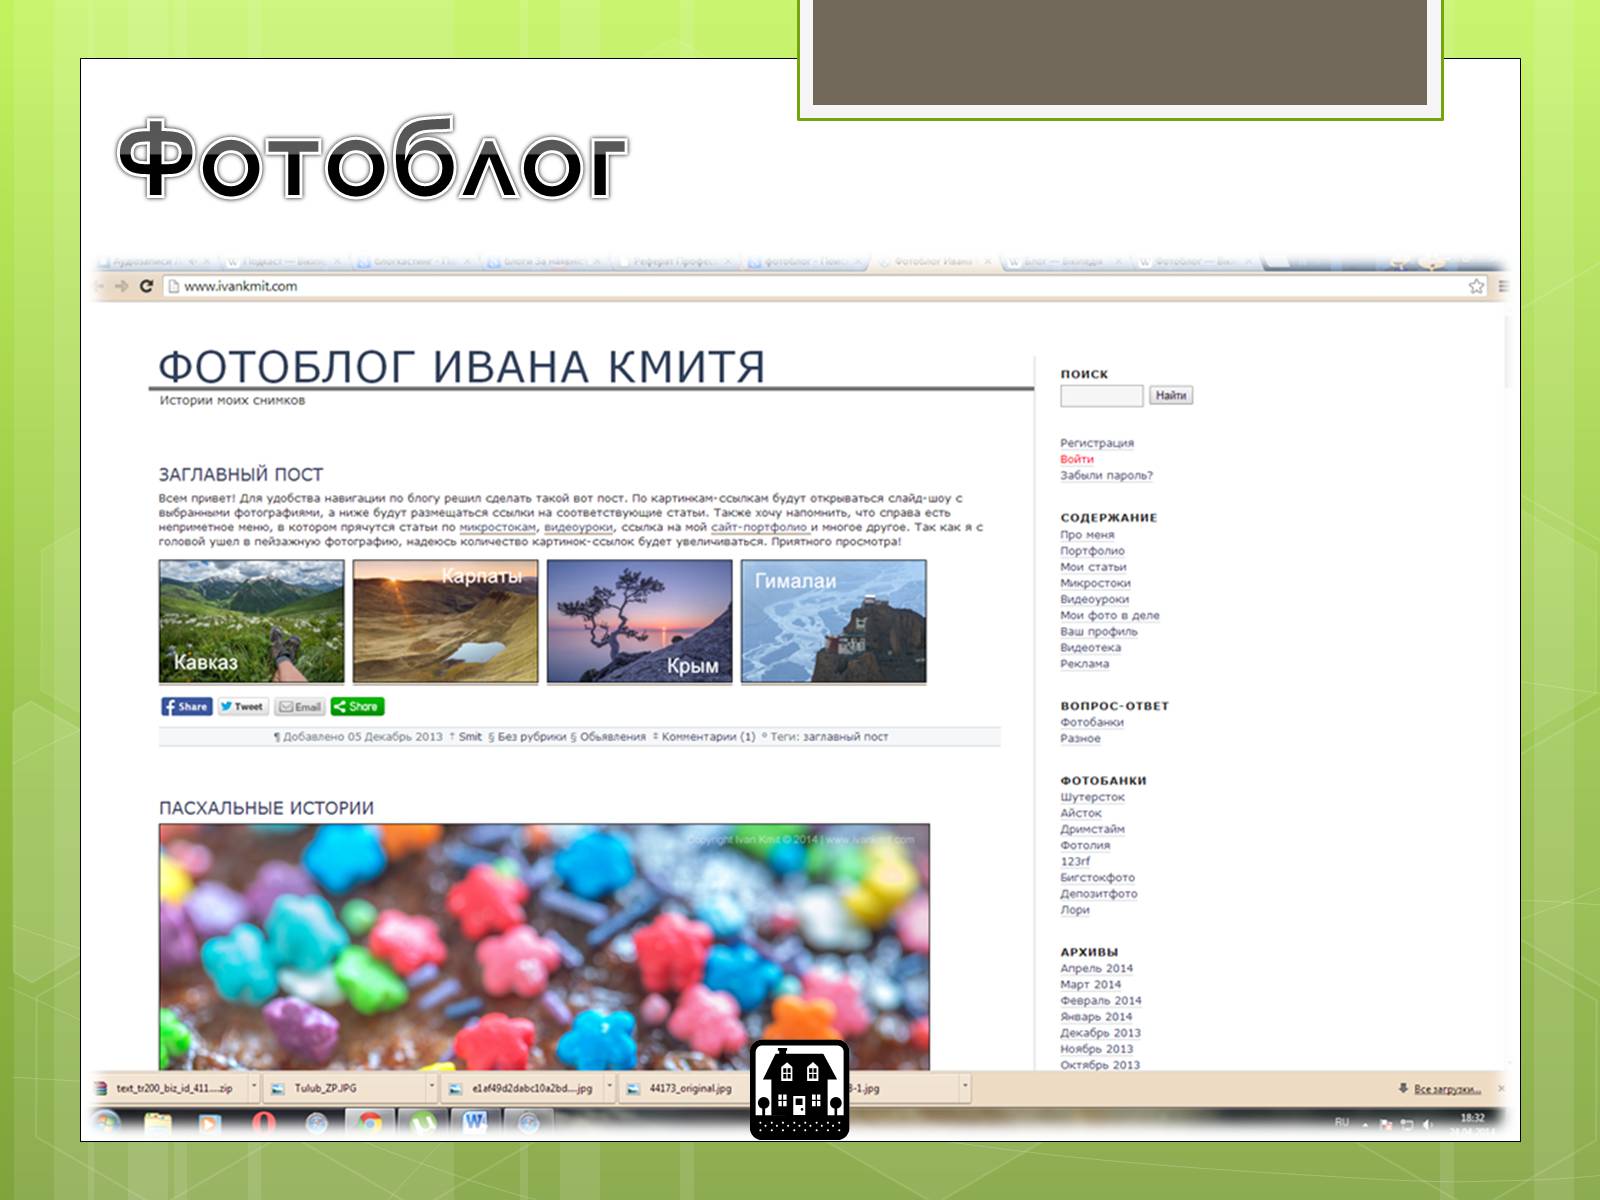This screenshot has width=1600, height=1200.
Task: Expand dropdown next to text_tr200 zip download
Action: click(254, 1088)
